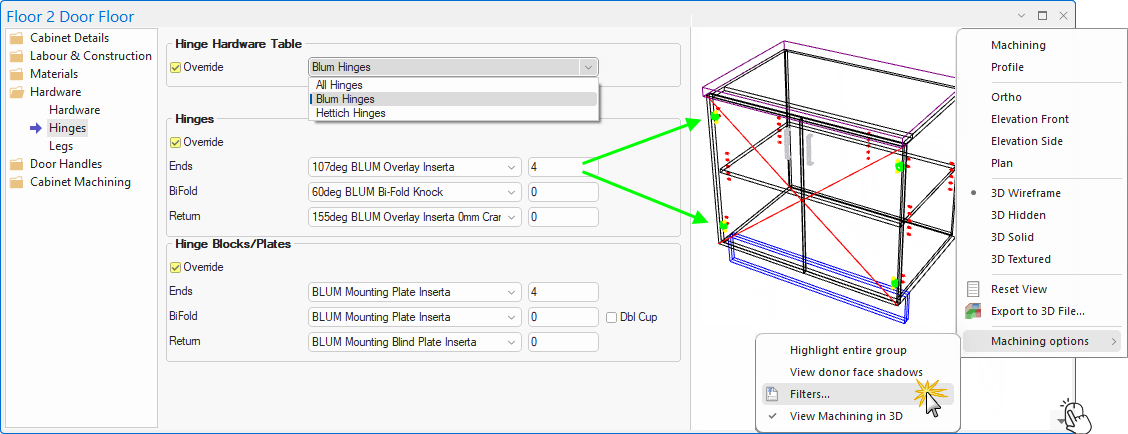The width and height of the screenshot is (1128, 434).
Task: Choose Hettich Hinges from the list
Action: [x=350, y=113]
